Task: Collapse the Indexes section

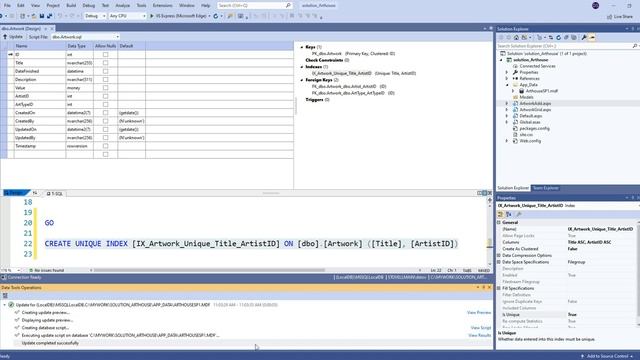Action: pyautogui.click(x=302, y=67)
